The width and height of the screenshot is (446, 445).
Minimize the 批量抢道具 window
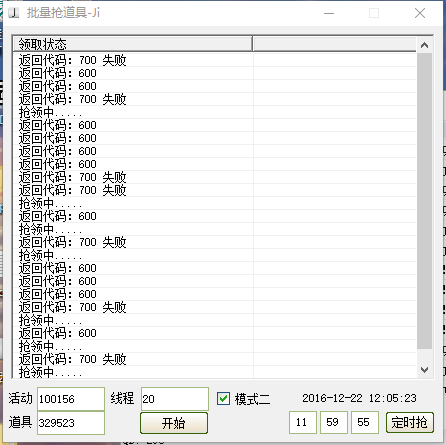point(329,13)
